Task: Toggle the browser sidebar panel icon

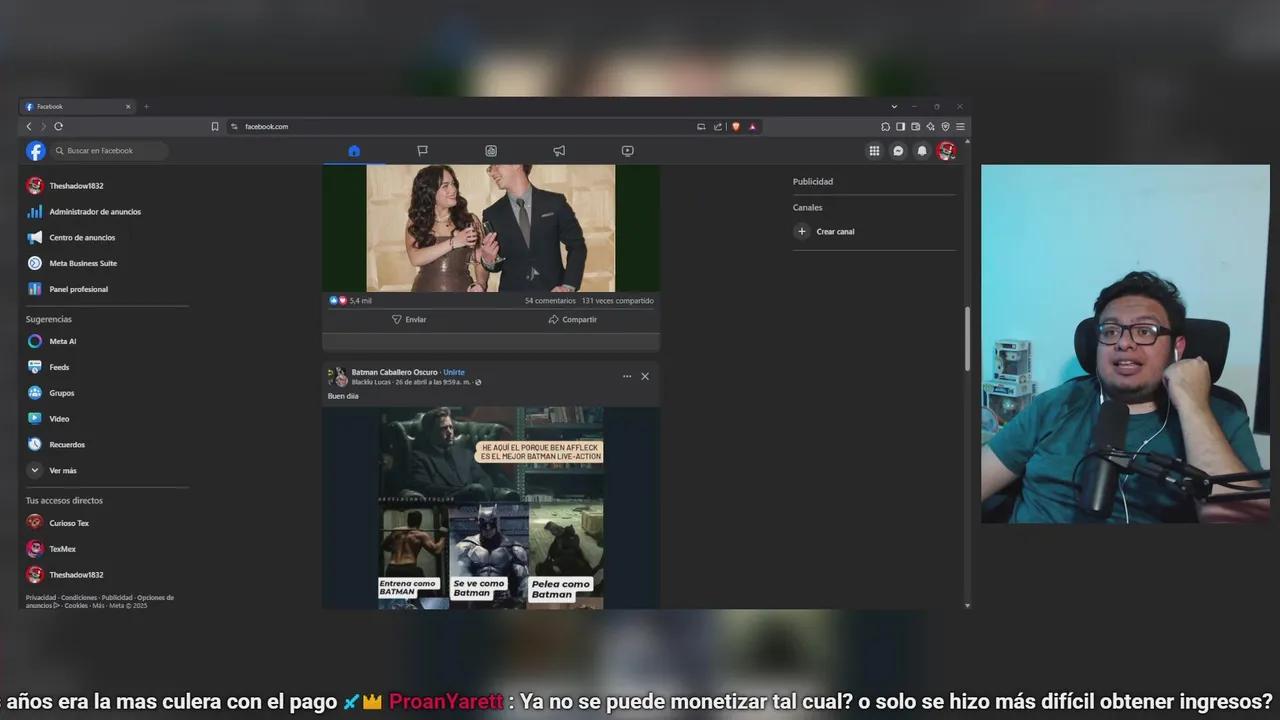Action: (900, 126)
